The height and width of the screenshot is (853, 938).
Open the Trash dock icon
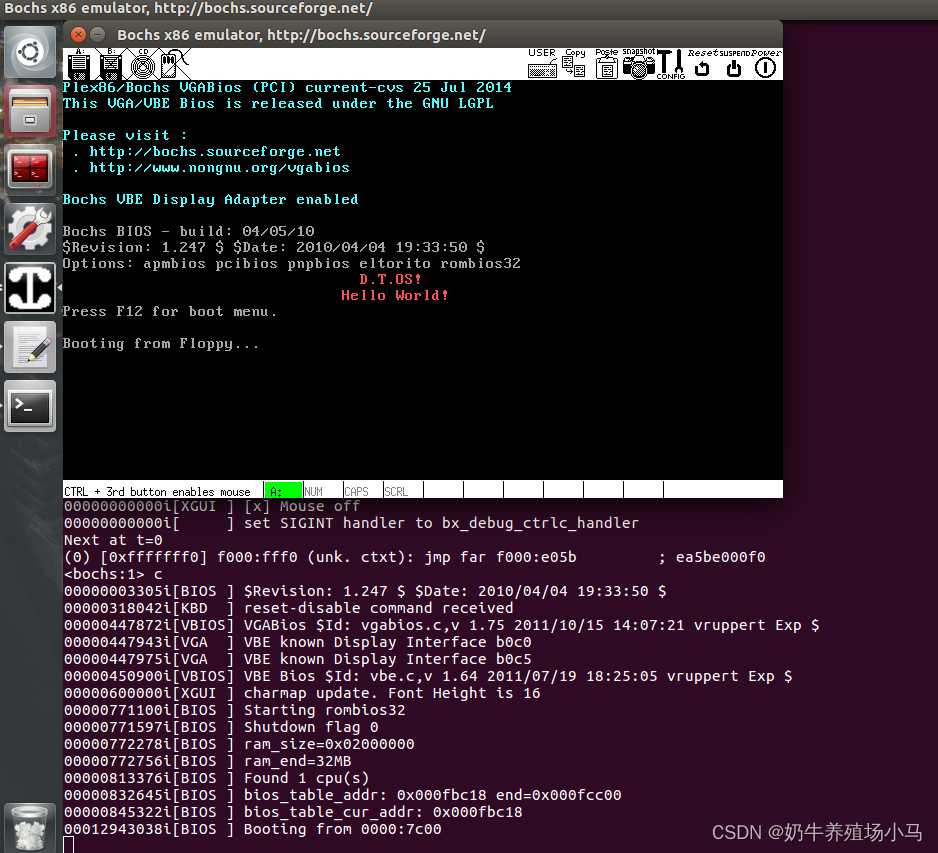(30, 828)
